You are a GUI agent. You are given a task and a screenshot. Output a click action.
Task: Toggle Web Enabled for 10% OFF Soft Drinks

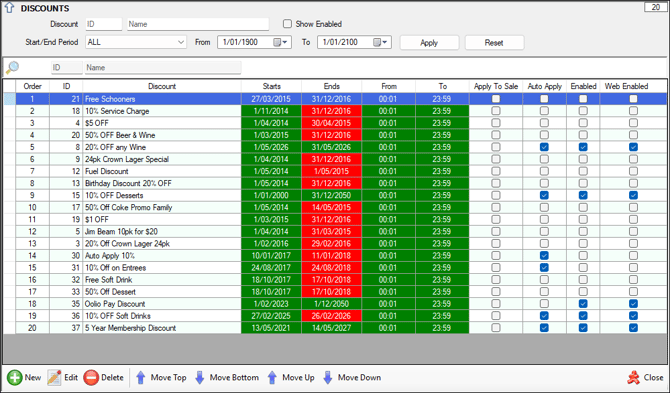click(633, 316)
